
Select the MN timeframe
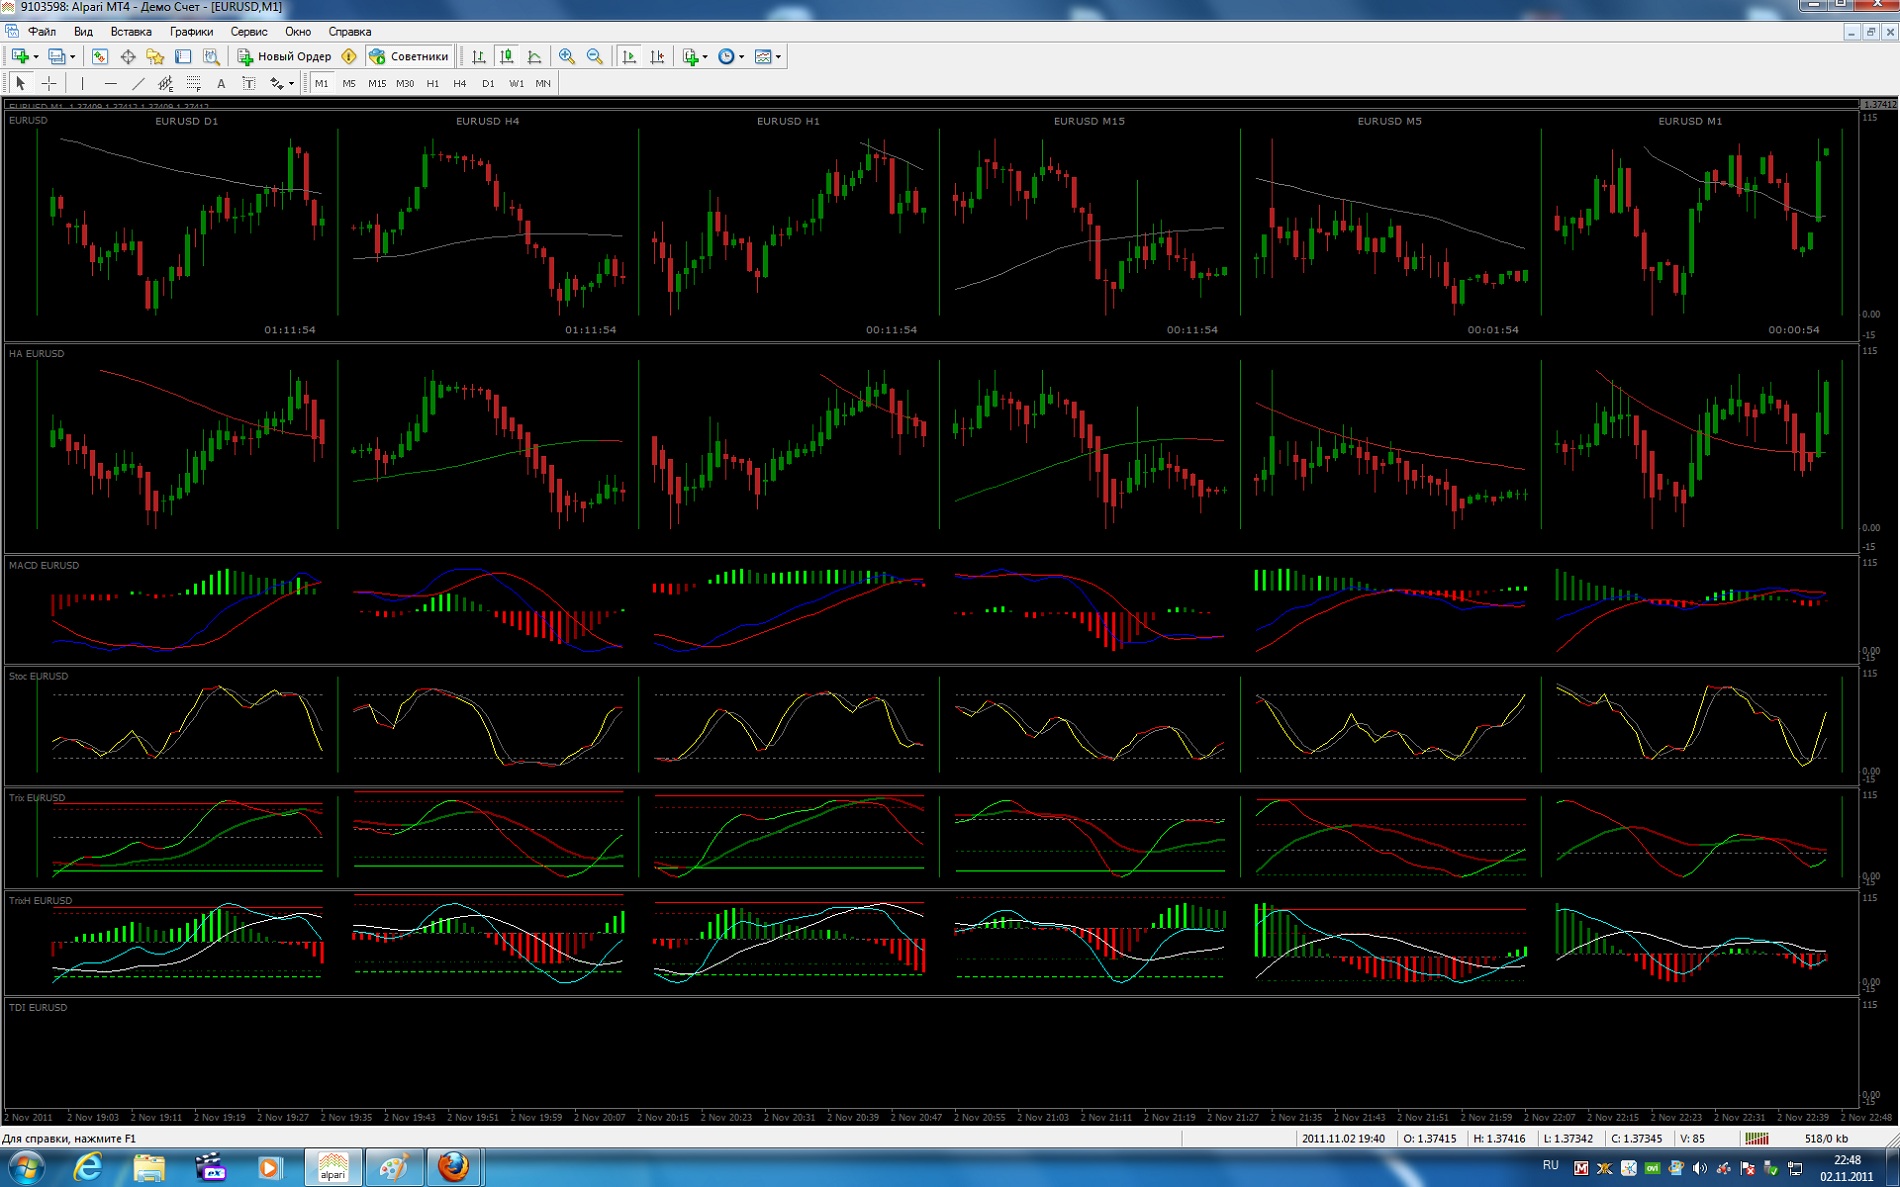tap(543, 84)
